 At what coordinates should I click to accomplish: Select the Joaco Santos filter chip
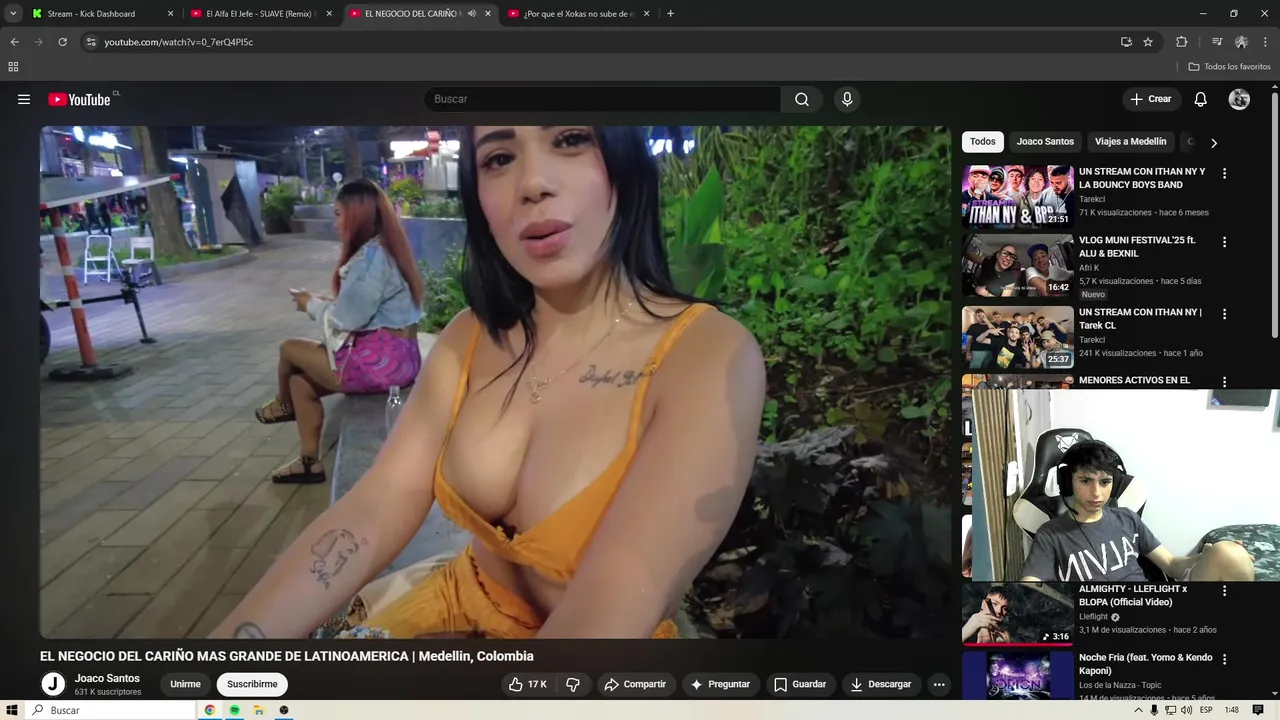click(1045, 142)
